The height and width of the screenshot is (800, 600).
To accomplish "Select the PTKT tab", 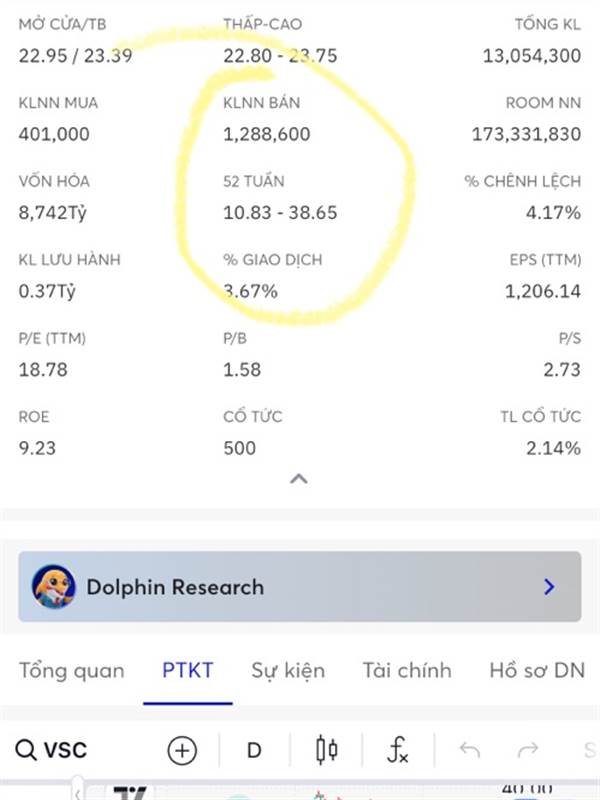I will coord(187,670).
